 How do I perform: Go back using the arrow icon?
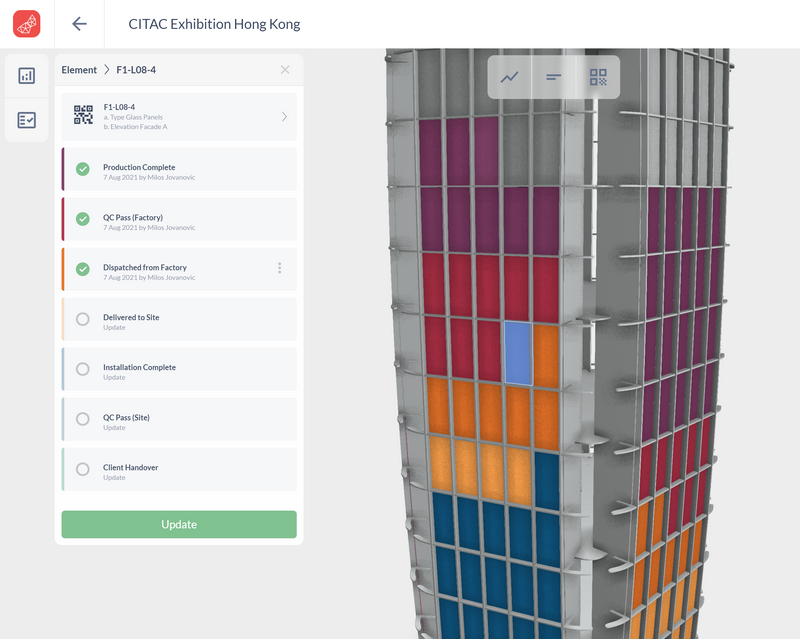tap(79, 23)
